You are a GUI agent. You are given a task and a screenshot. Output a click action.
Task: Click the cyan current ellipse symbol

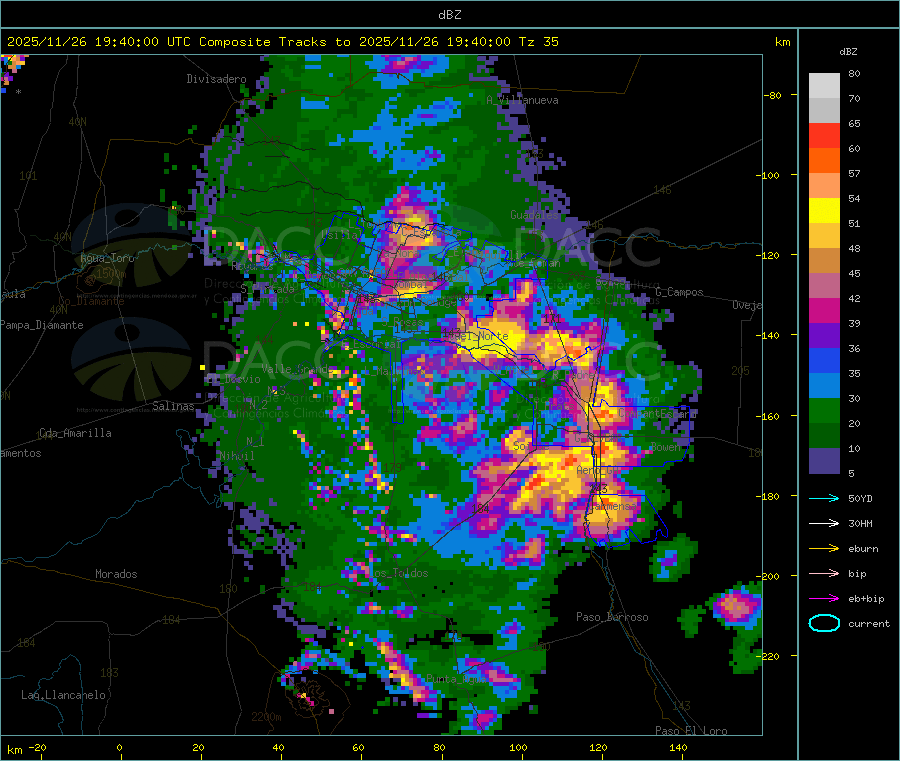824,623
